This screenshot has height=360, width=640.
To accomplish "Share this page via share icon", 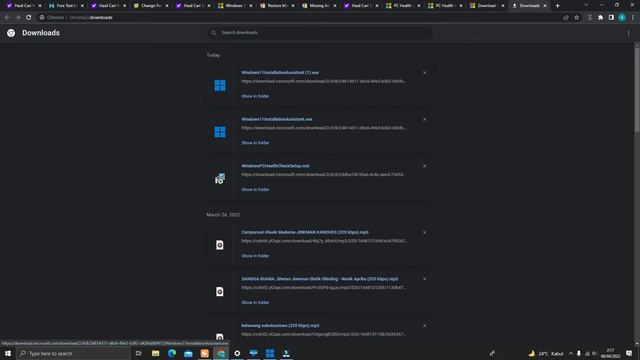I will point(566,18).
